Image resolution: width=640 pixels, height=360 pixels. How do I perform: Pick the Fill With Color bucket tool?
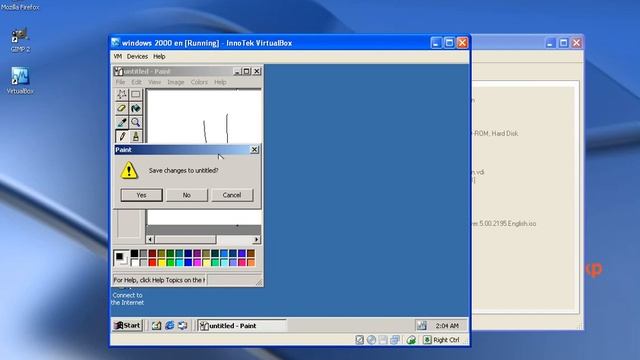(136, 108)
